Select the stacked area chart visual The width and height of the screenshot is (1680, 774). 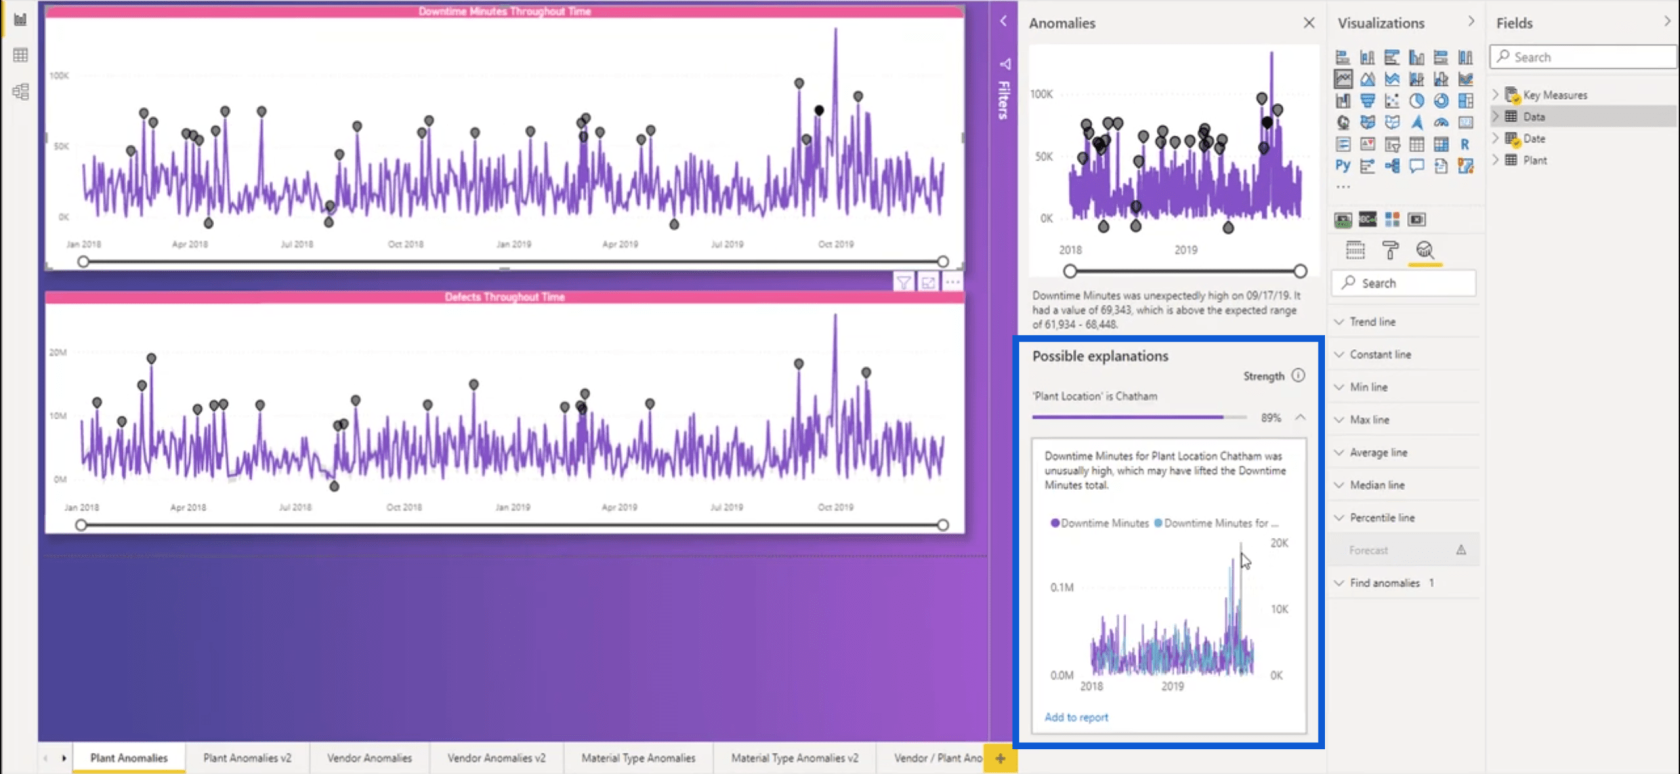click(1392, 79)
